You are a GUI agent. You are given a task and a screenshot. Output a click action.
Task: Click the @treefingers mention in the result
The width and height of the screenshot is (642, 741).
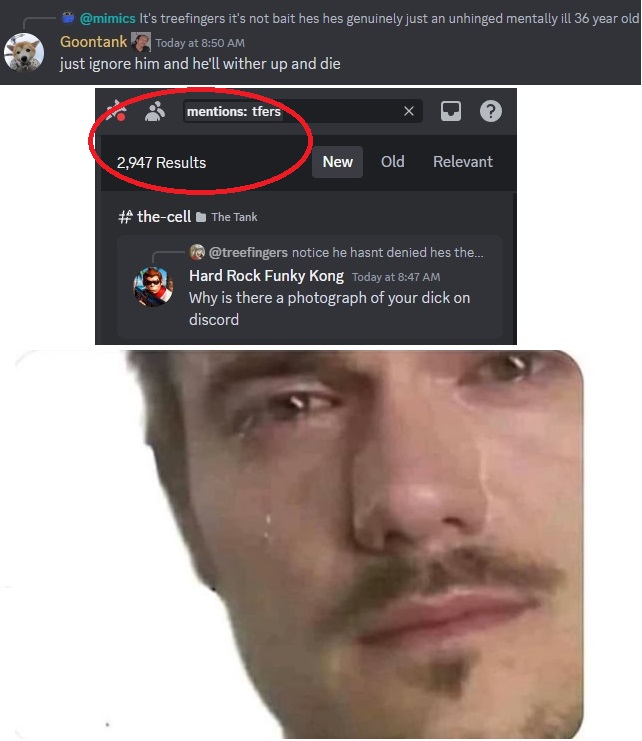coord(248,252)
